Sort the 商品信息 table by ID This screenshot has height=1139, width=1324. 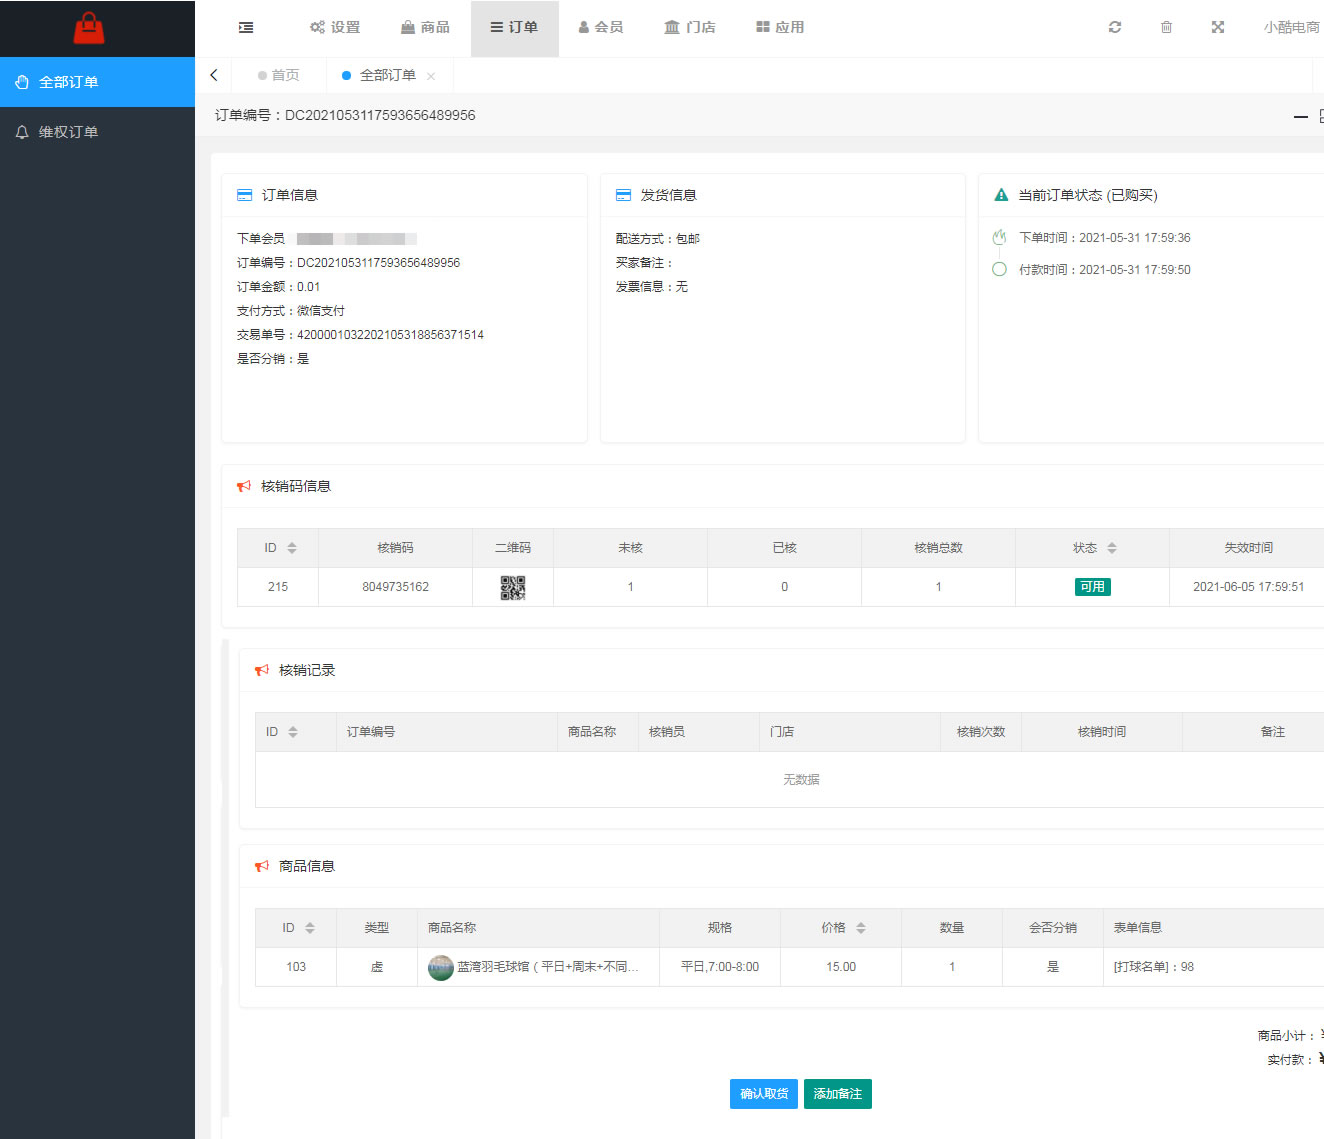[310, 928]
